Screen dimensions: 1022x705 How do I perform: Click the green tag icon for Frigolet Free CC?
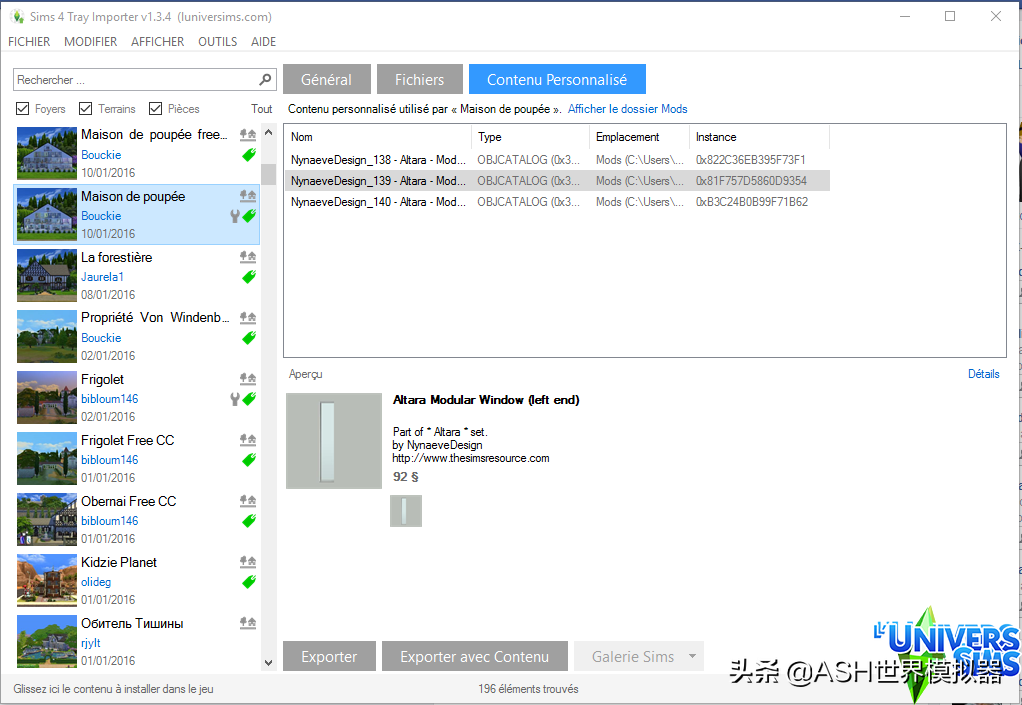click(x=249, y=459)
